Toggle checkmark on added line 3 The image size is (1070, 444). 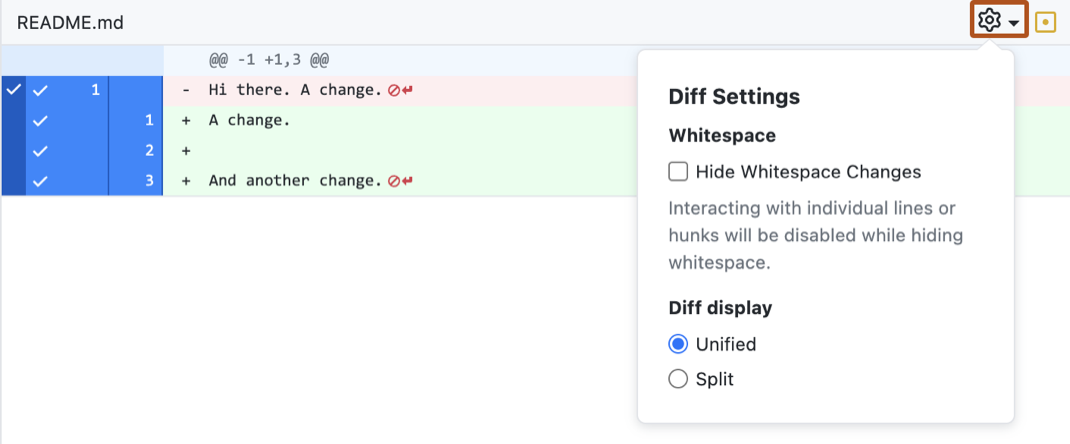click(x=40, y=181)
